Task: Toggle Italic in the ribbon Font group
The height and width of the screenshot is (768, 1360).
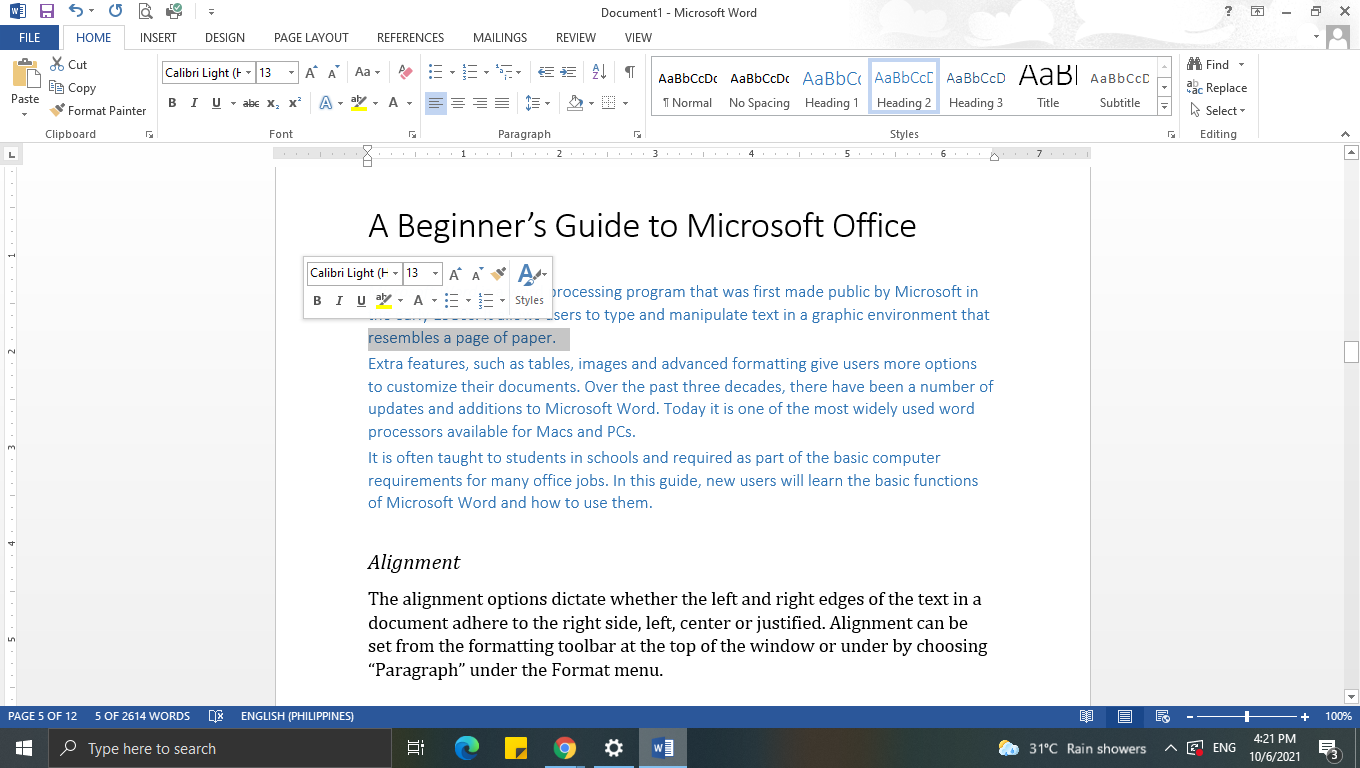Action: 193,103
